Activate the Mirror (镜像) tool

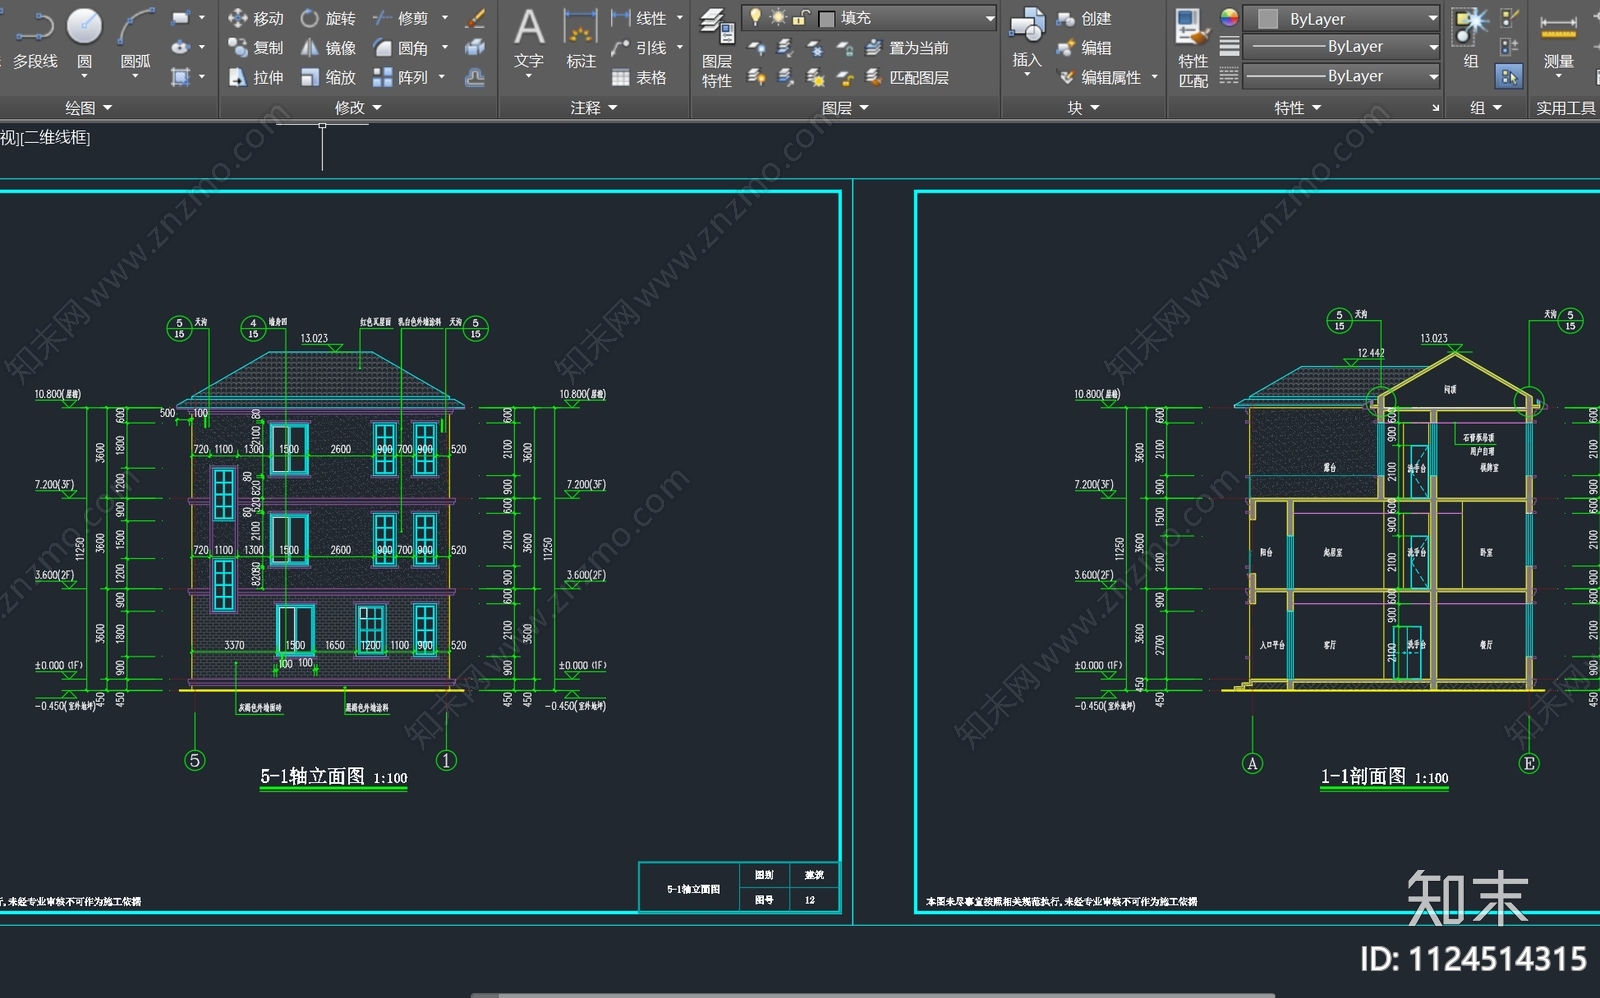[328, 47]
